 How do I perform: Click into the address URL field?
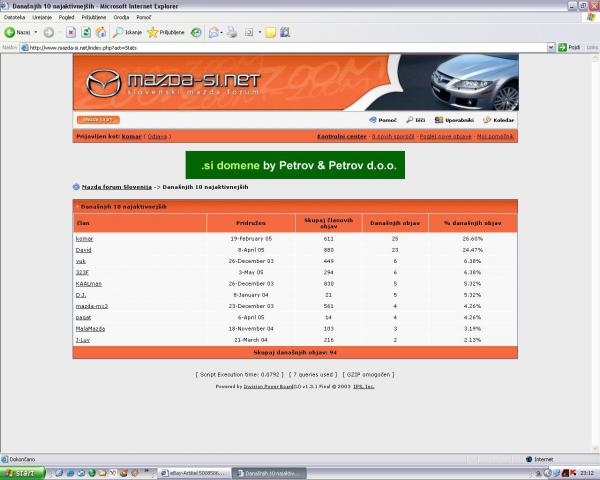pyautogui.click(x=280, y=47)
